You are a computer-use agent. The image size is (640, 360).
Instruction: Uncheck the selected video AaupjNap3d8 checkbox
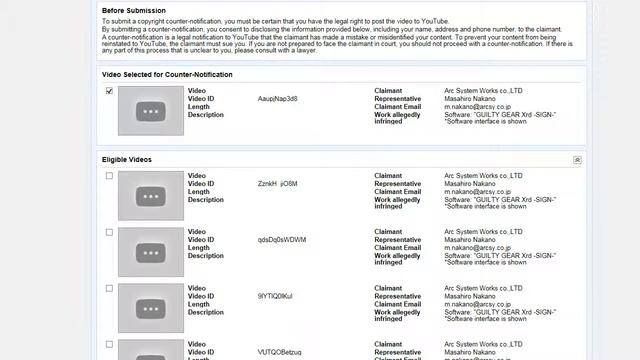(109, 91)
